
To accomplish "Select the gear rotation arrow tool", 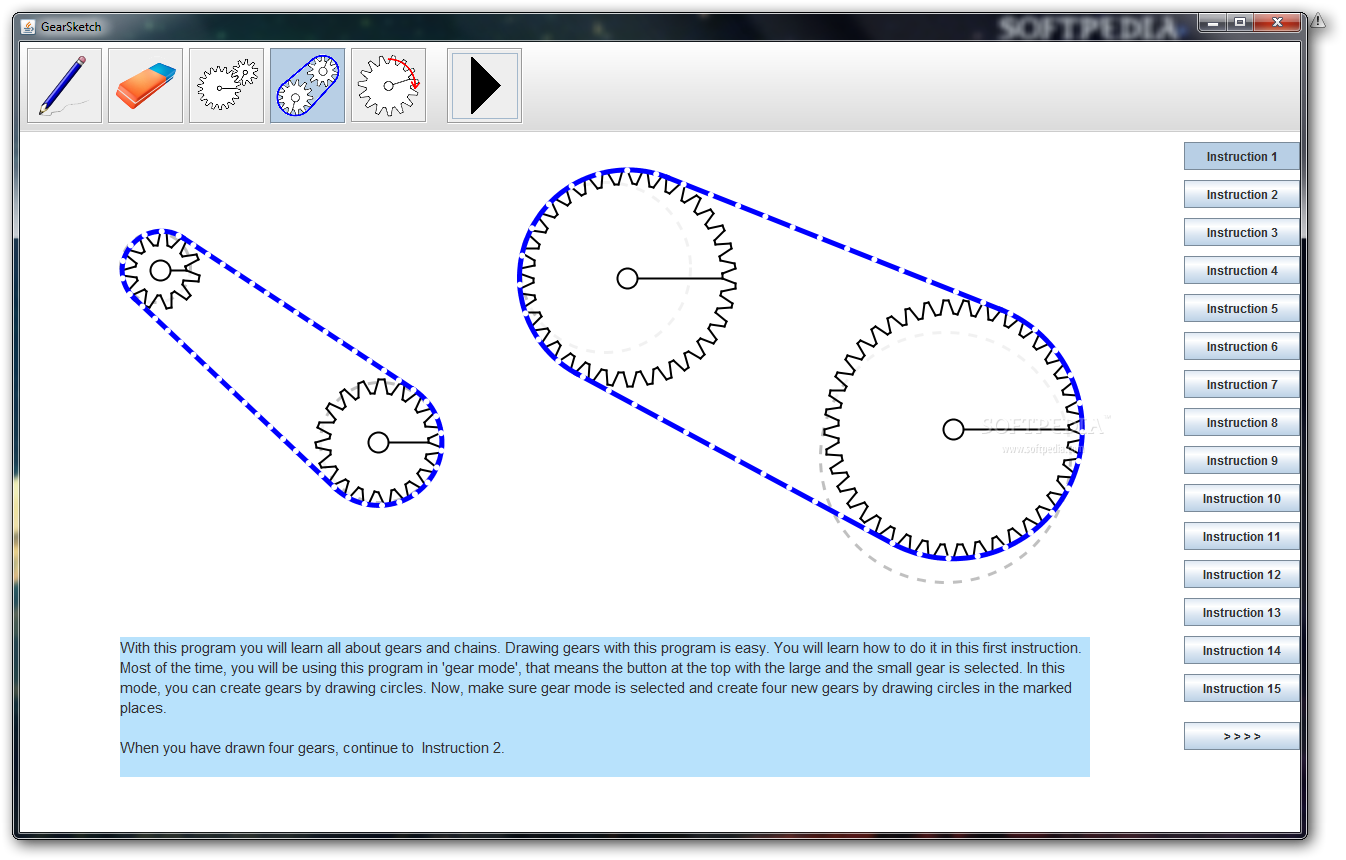I will (388, 86).
